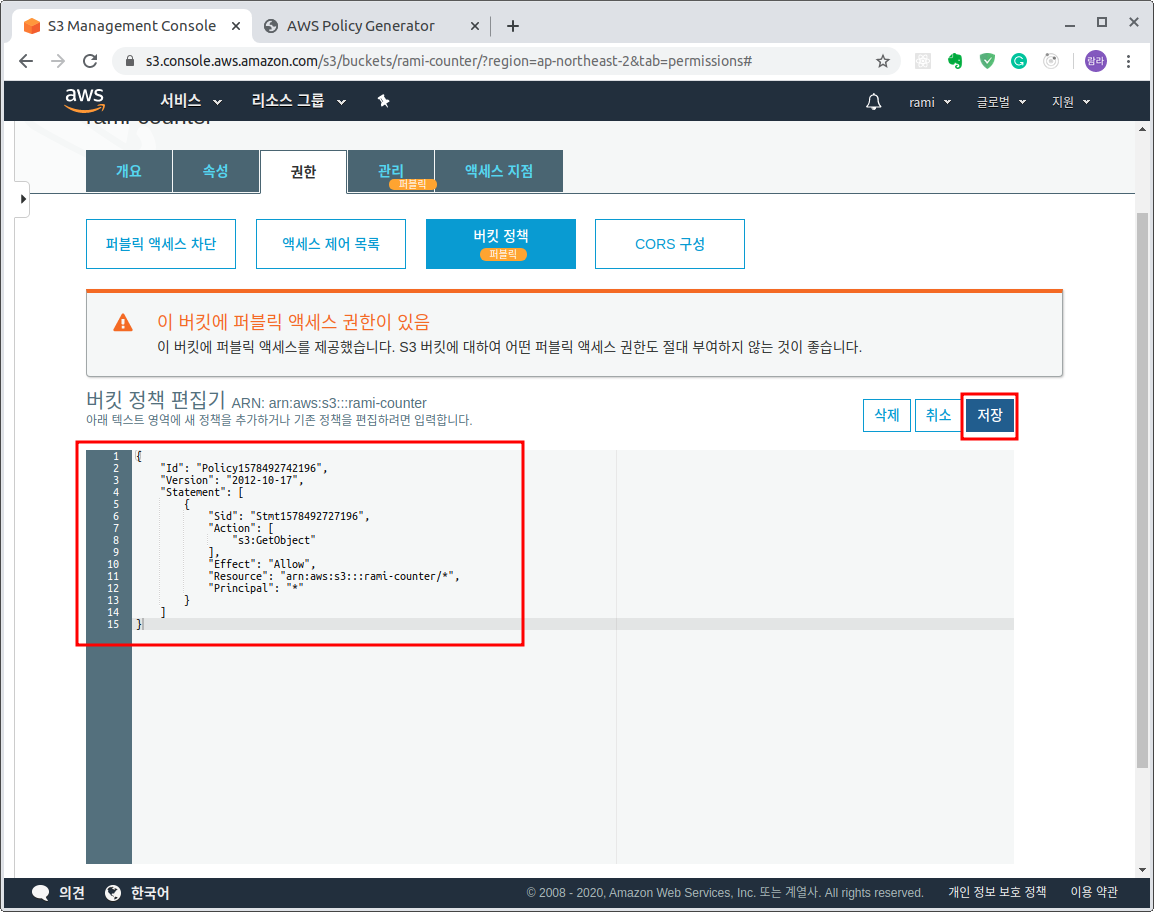Click the 한국어 language link

tap(150, 893)
